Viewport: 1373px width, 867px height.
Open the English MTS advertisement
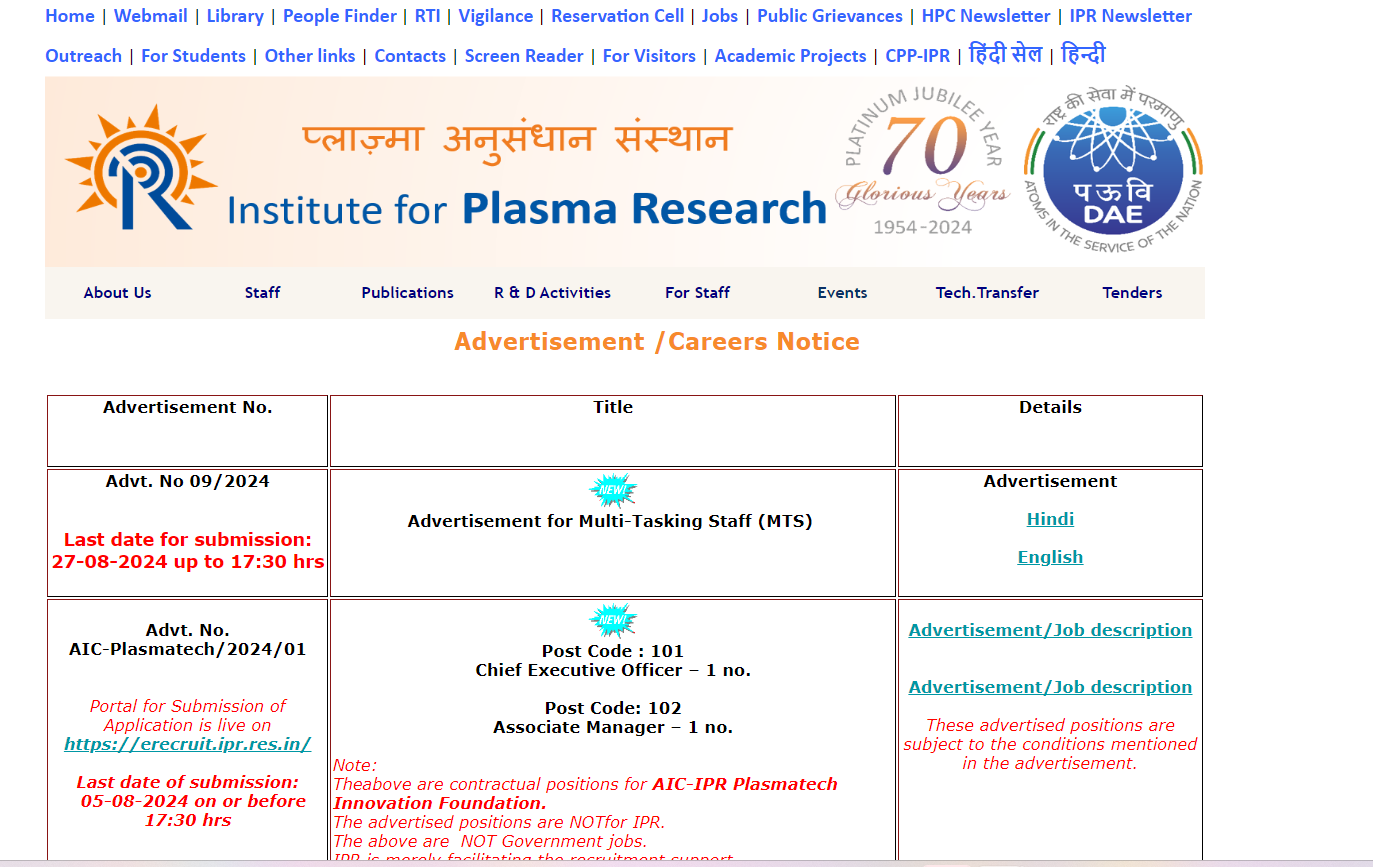1050,557
